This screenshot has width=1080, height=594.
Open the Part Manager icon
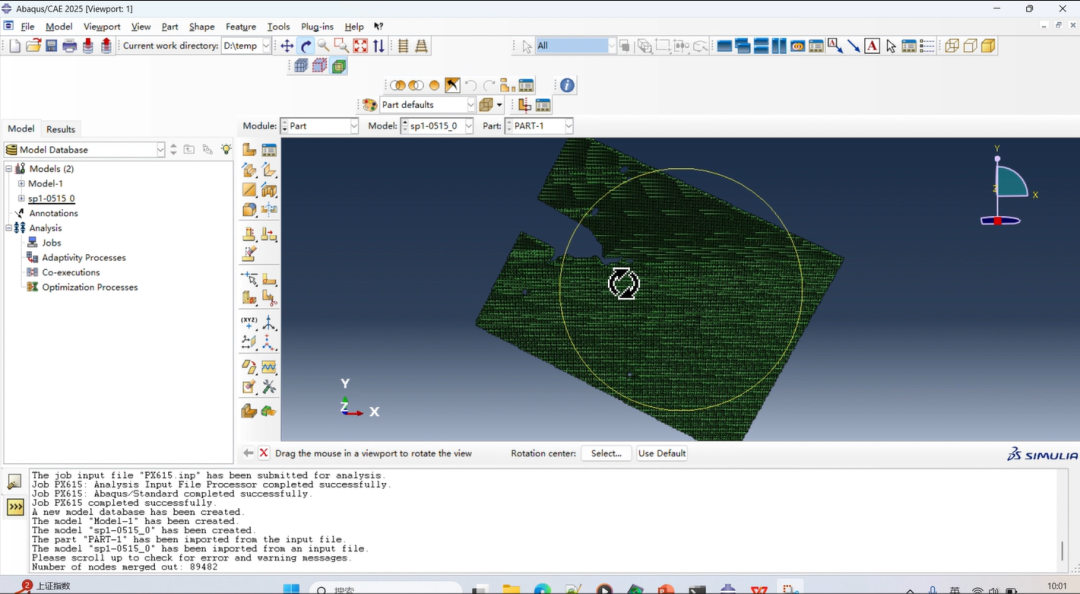(x=269, y=150)
